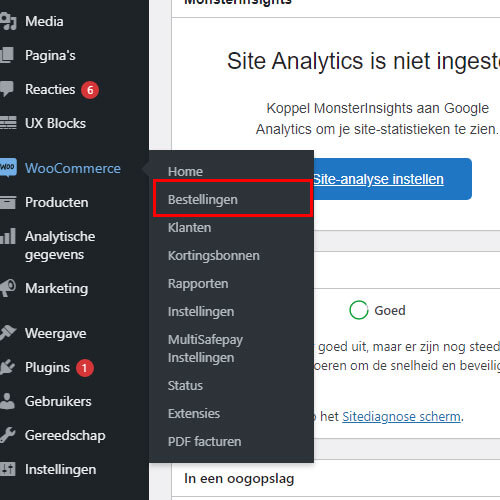Click the Marketing megaphone icon
The height and width of the screenshot is (500, 500).
click(8, 288)
